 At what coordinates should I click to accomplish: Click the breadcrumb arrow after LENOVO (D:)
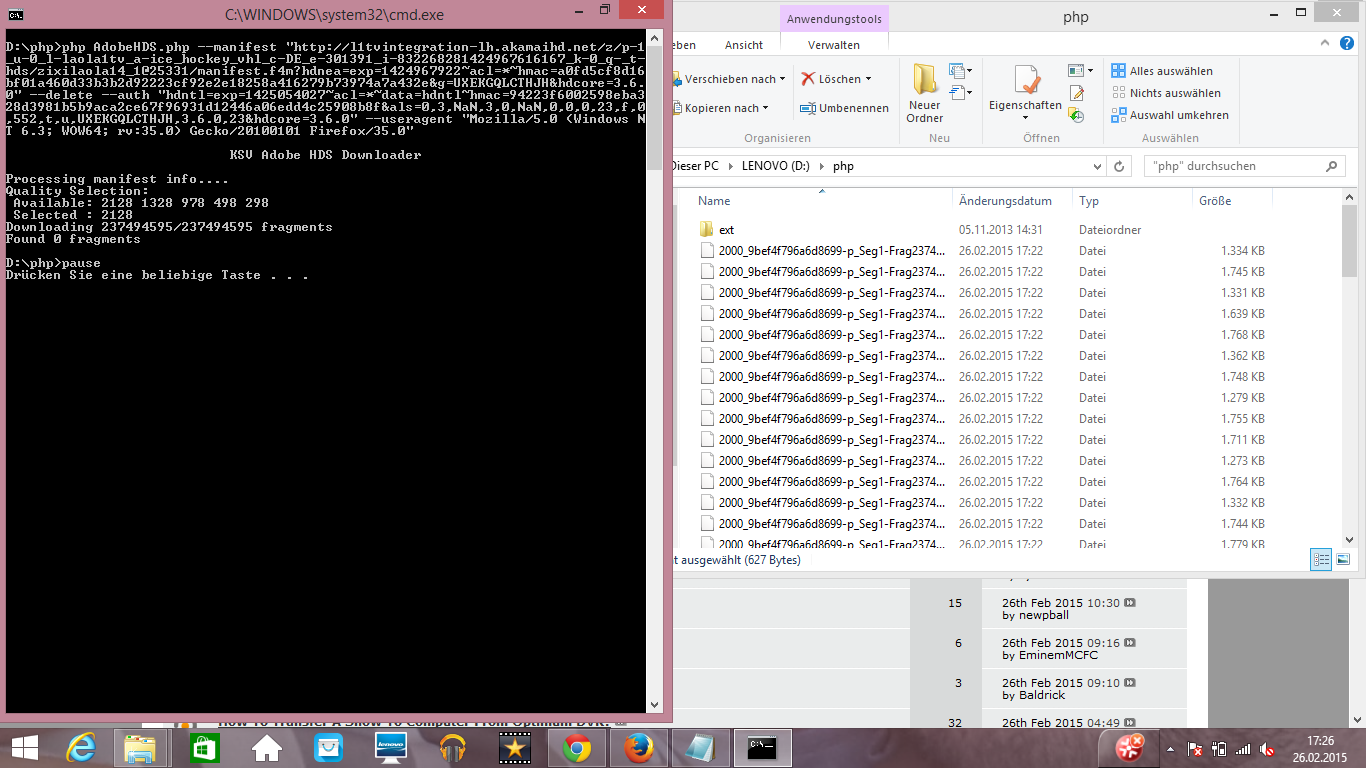pyautogui.click(x=822, y=166)
